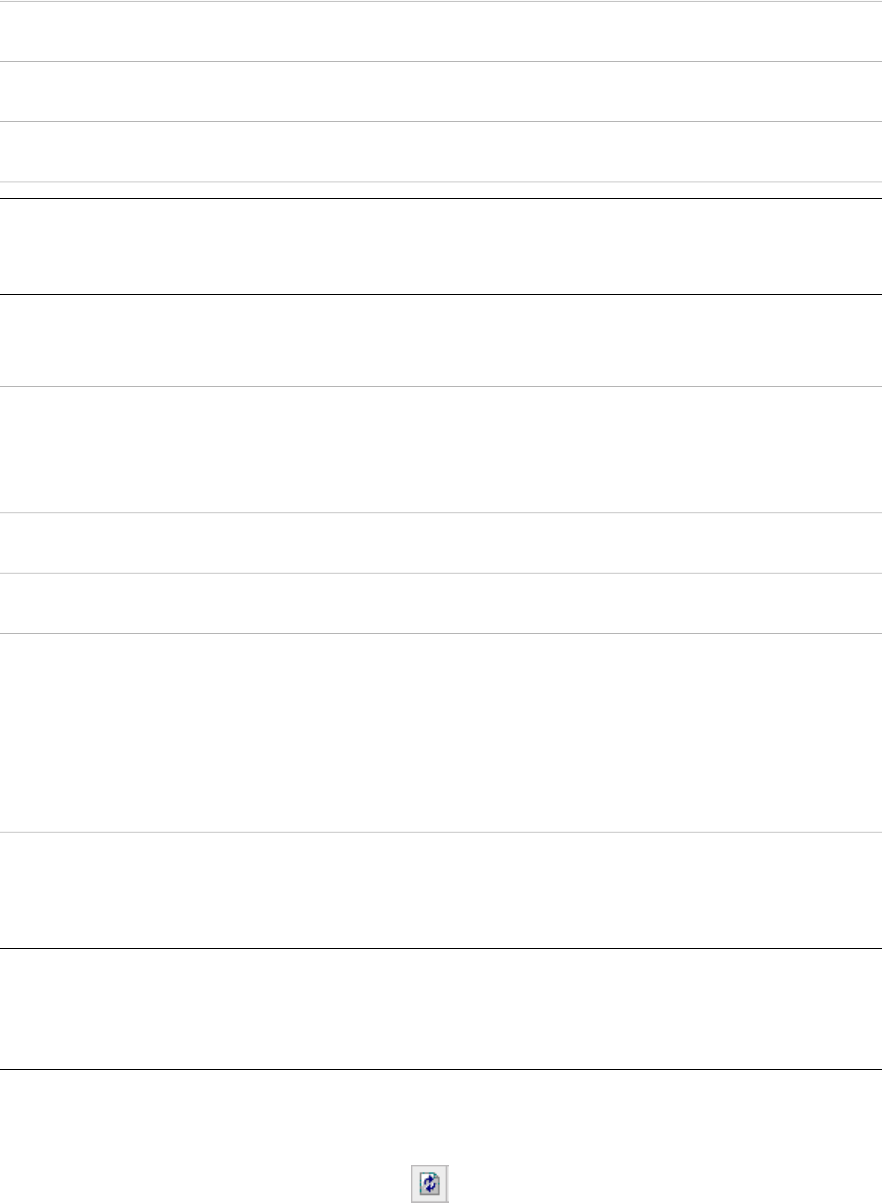The height and width of the screenshot is (1203, 882).
Task: Click the short empty row directly above the tallest row
Action: pos(440,602)
